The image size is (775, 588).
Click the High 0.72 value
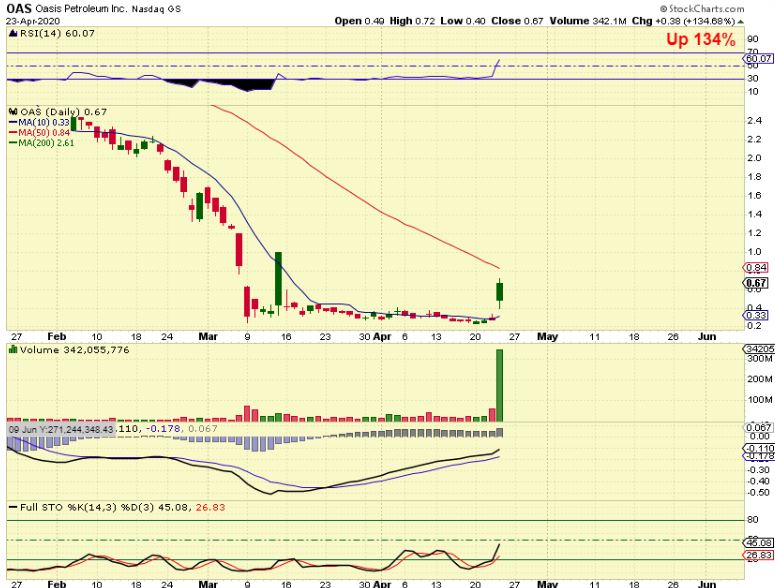(412, 21)
